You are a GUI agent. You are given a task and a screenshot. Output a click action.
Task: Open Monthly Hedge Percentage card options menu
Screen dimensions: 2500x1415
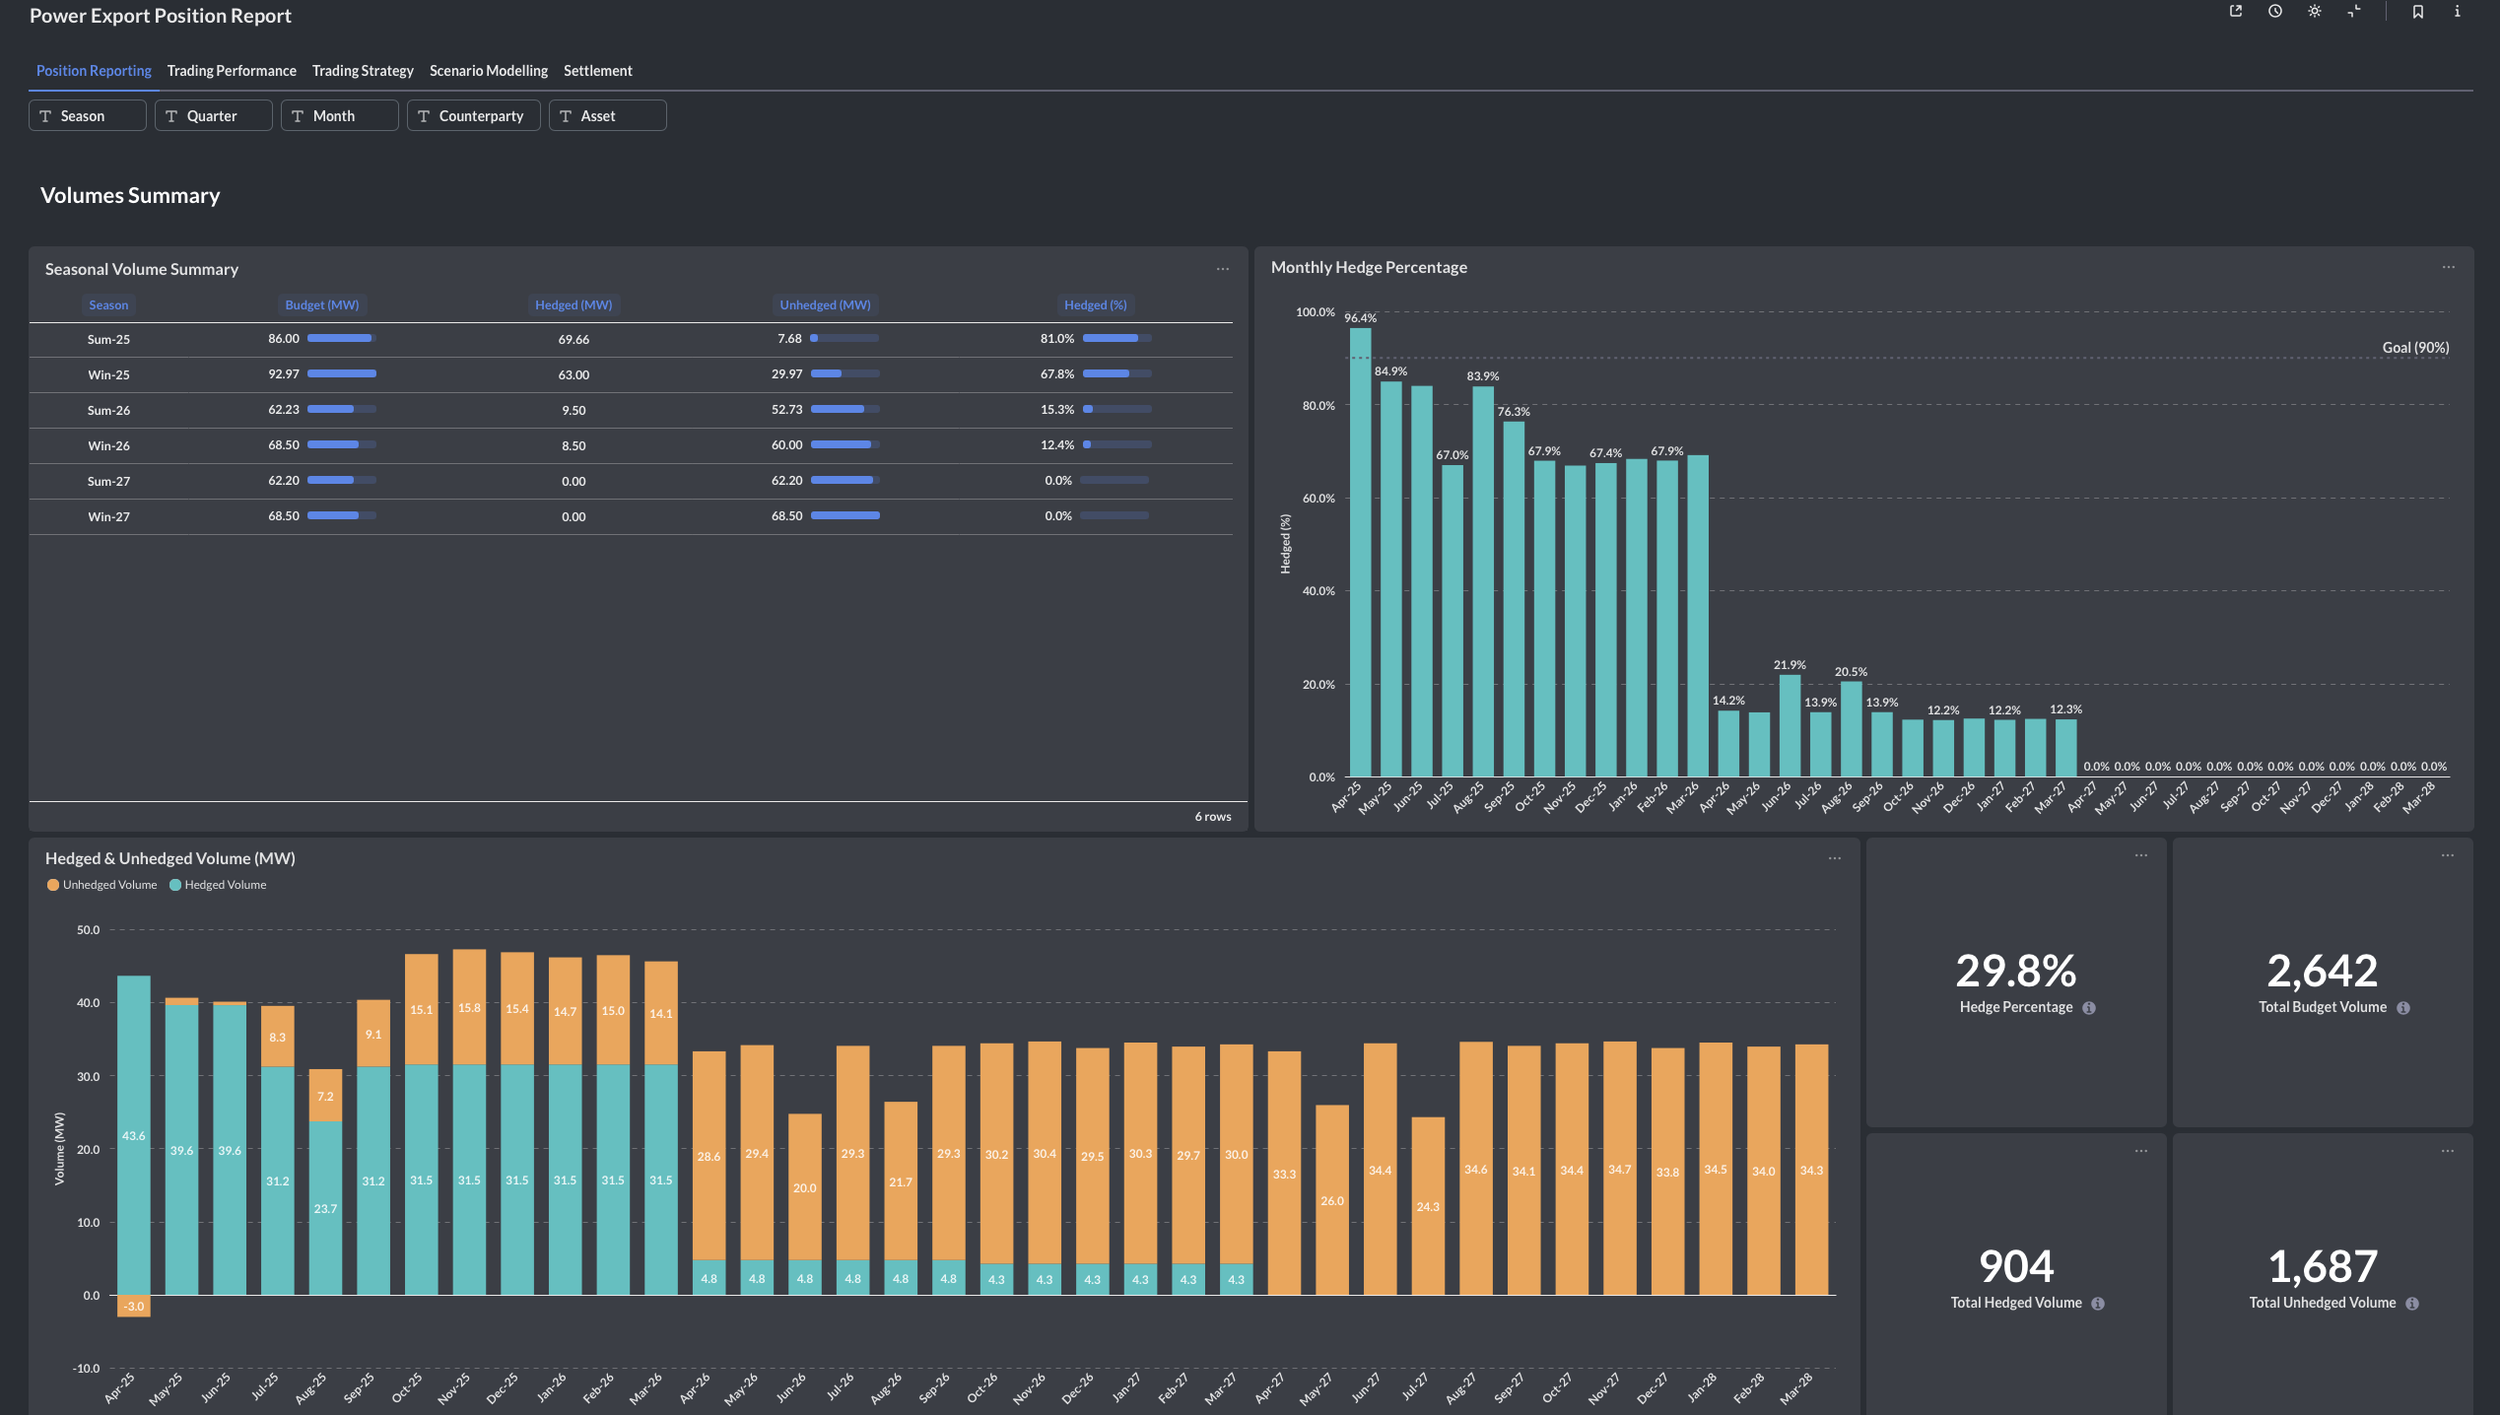pyautogui.click(x=2448, y=267)
